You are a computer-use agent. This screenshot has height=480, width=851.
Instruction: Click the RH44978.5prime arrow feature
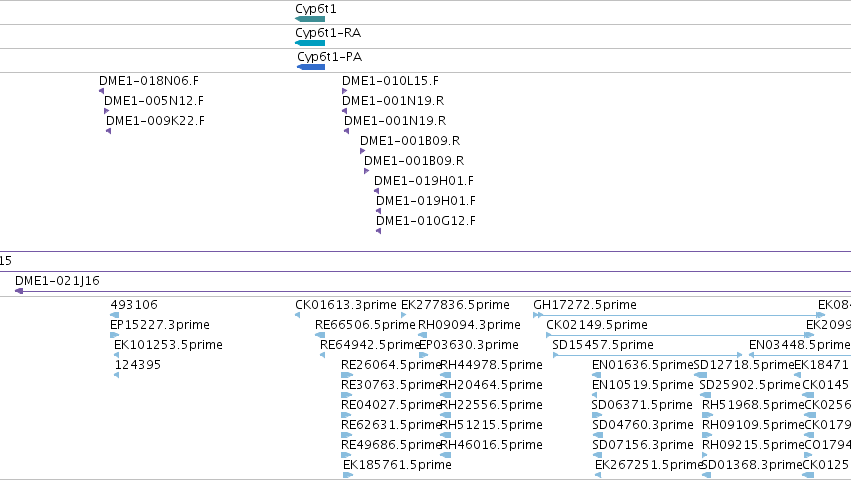tap(446, 375)
